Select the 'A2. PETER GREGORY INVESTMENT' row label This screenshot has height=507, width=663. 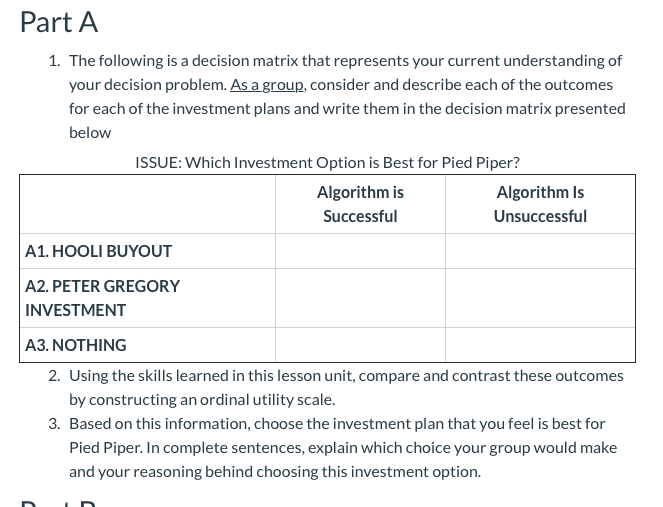tap(102, 298)
